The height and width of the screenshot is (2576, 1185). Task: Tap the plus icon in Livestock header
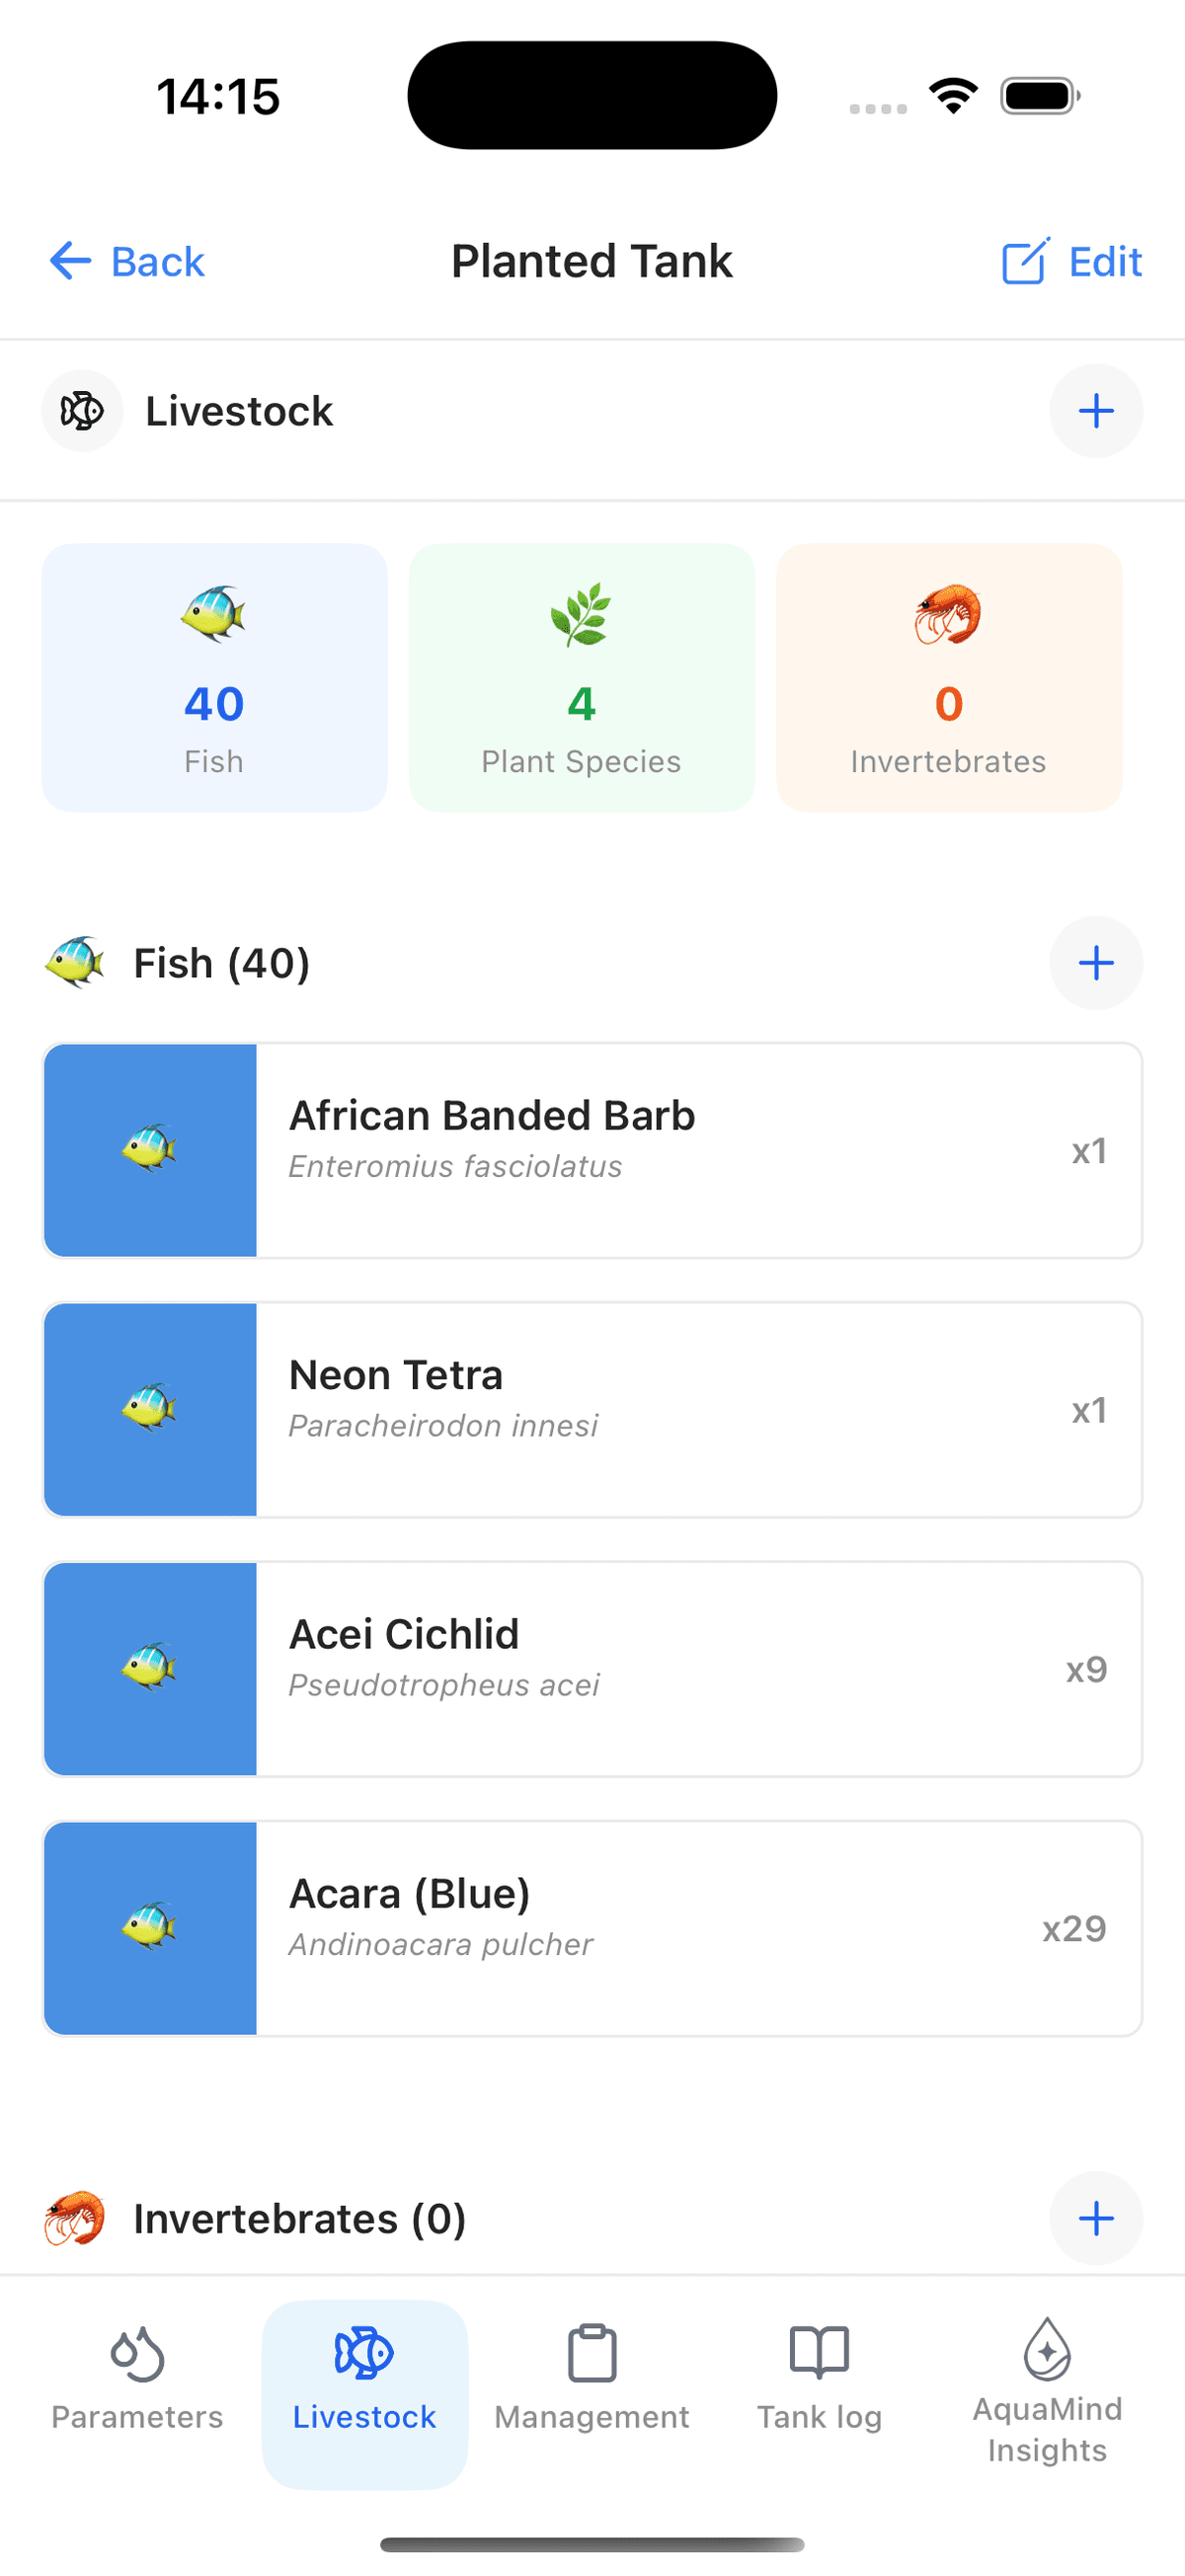[1095, 411]
